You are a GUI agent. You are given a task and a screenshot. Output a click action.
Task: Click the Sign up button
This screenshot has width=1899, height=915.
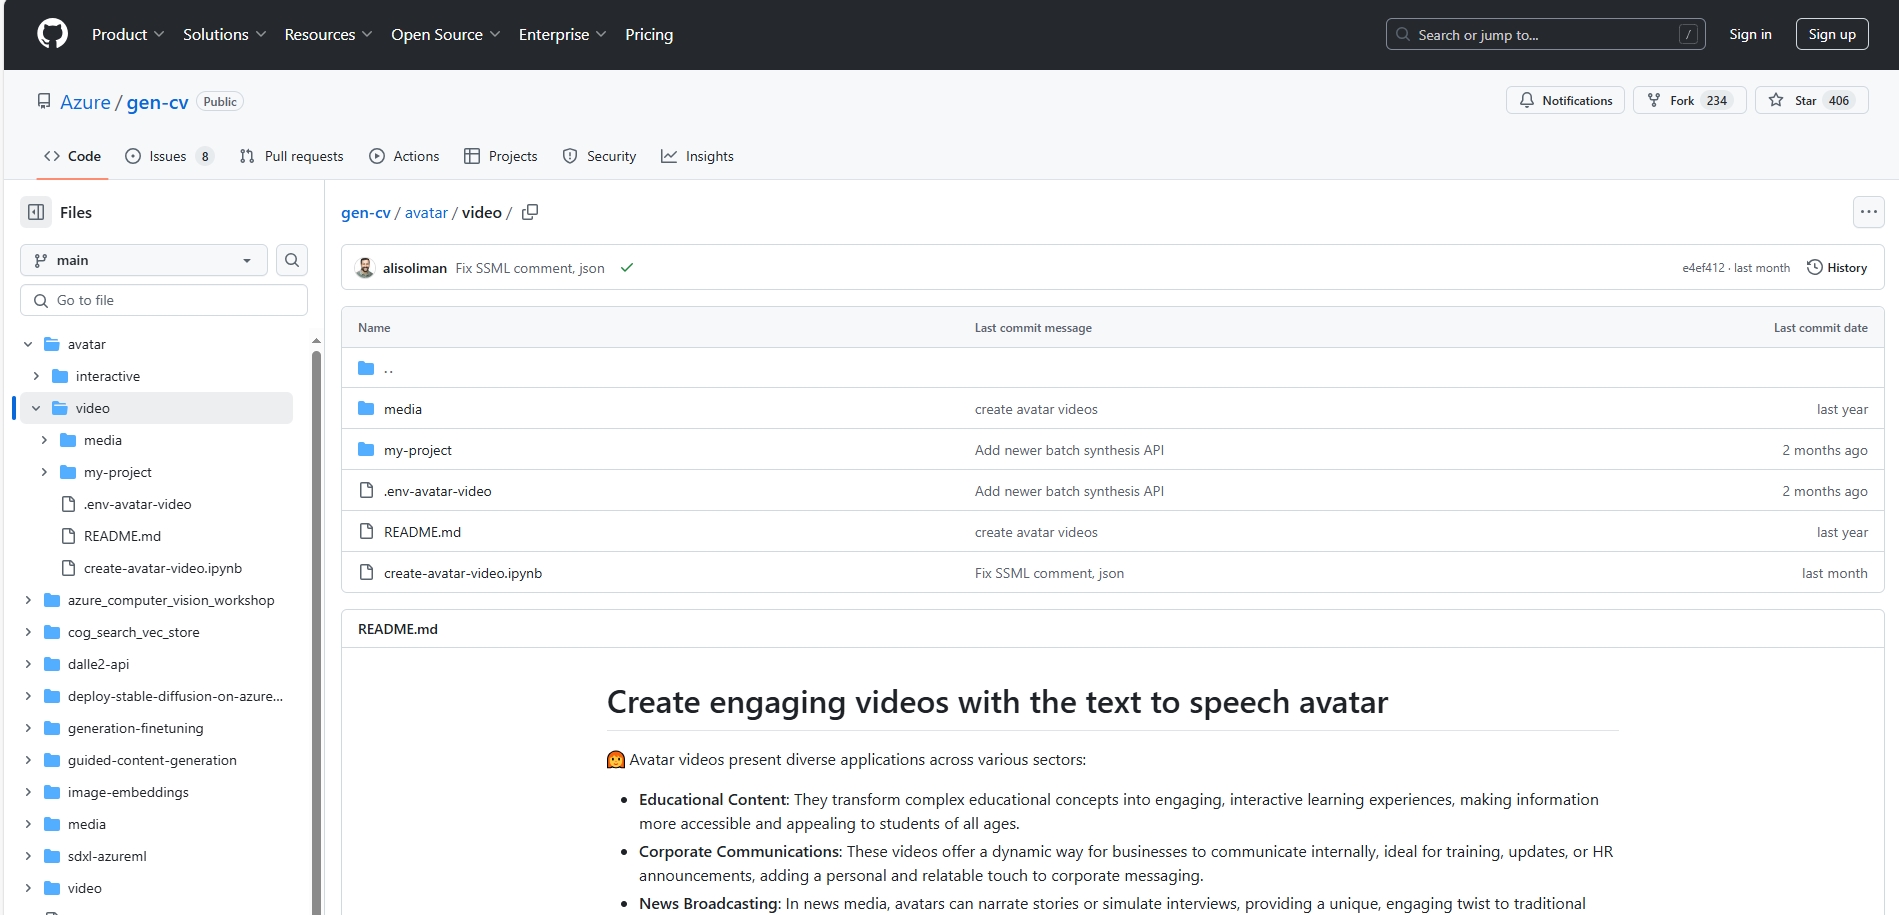pyautogui.click(x=1832, y=34)
